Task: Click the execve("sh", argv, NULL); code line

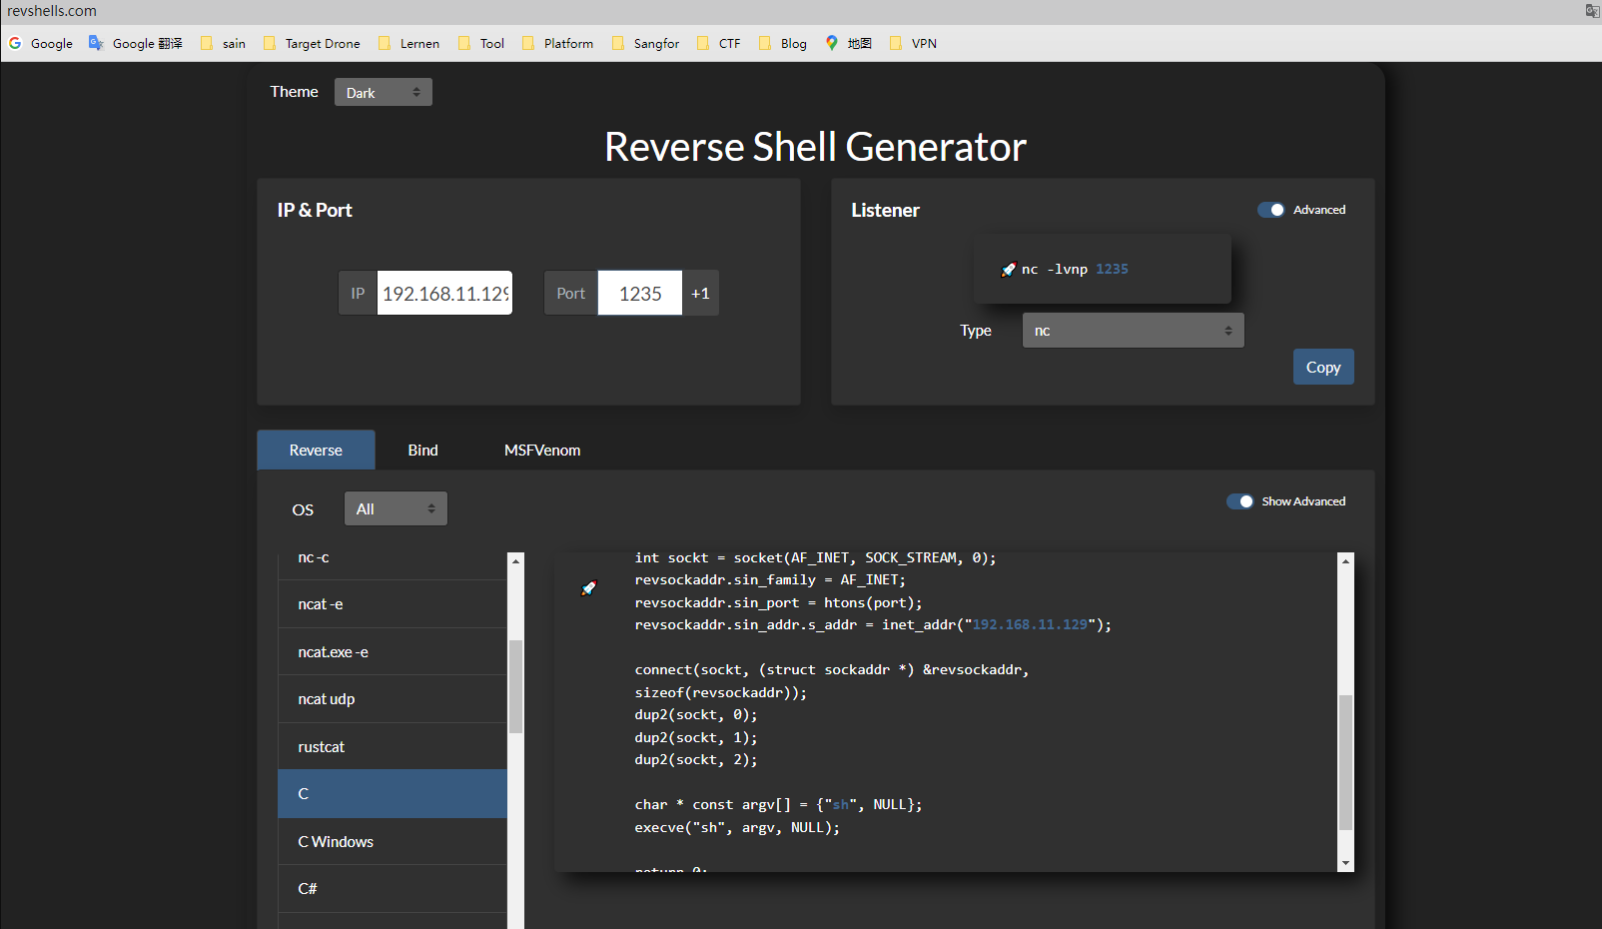Action: click(x=737, y=827)
